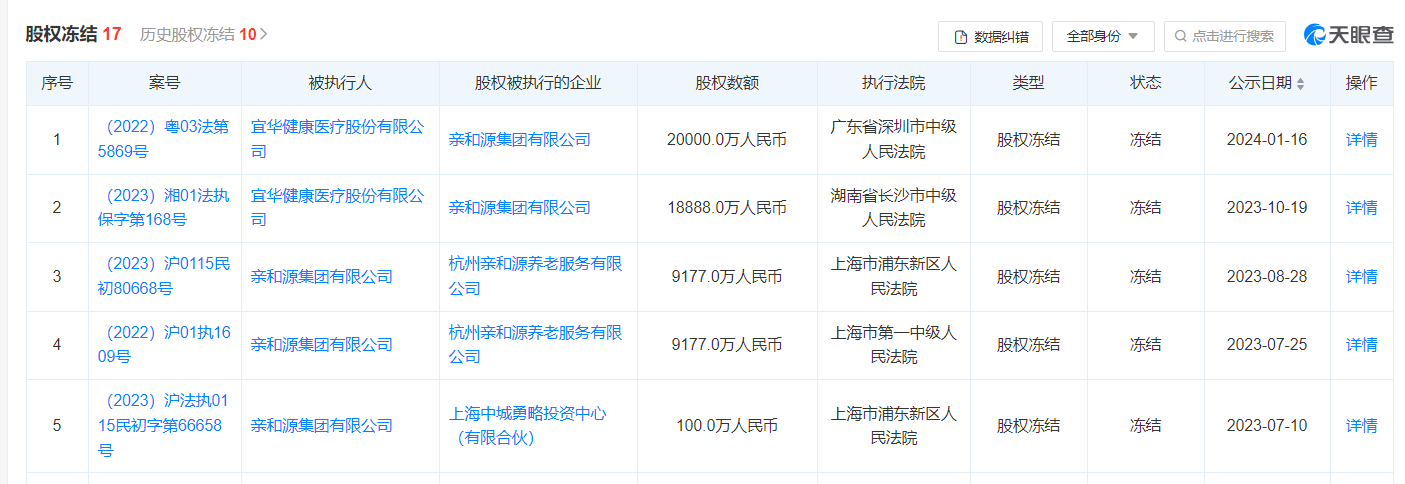Select the 100.0万人民币 amount cell
The width and height of the screenshot is (1405, 484).
(x=727, y=426)
